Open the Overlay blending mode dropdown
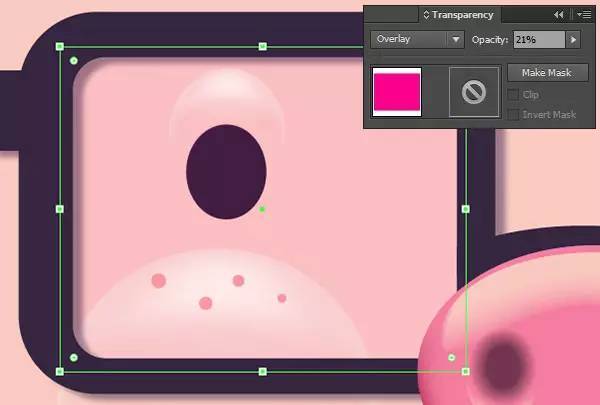Screen dimensions: 600x405 click(417, 39)
